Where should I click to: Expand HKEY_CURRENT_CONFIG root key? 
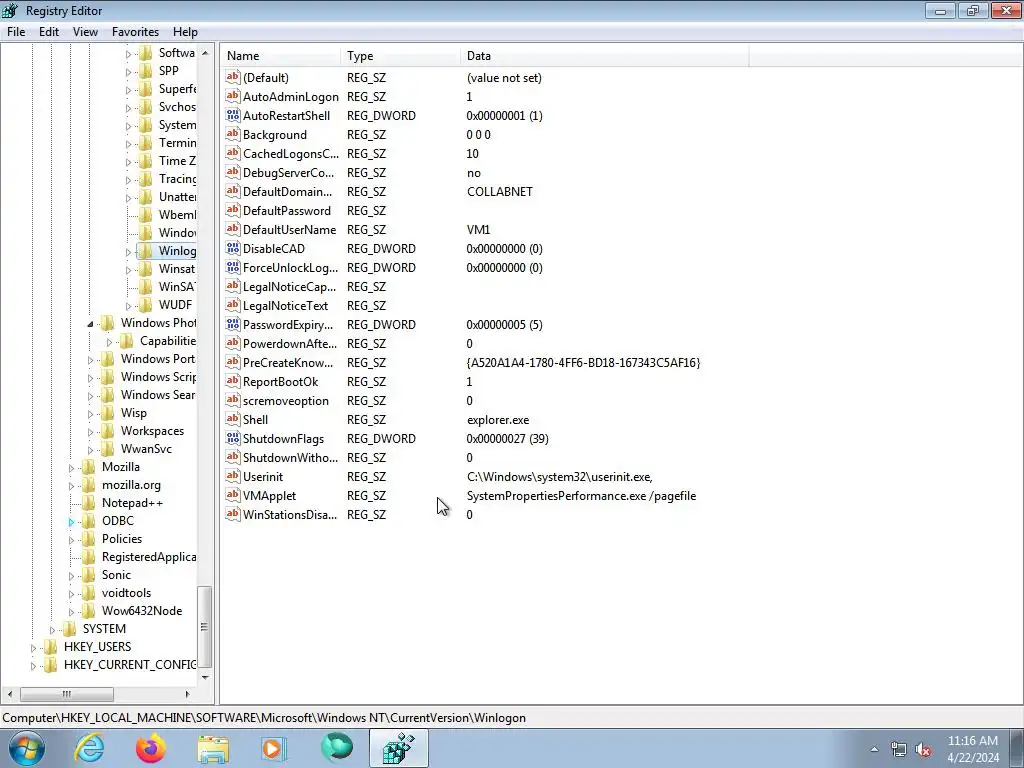pos(33,665)
